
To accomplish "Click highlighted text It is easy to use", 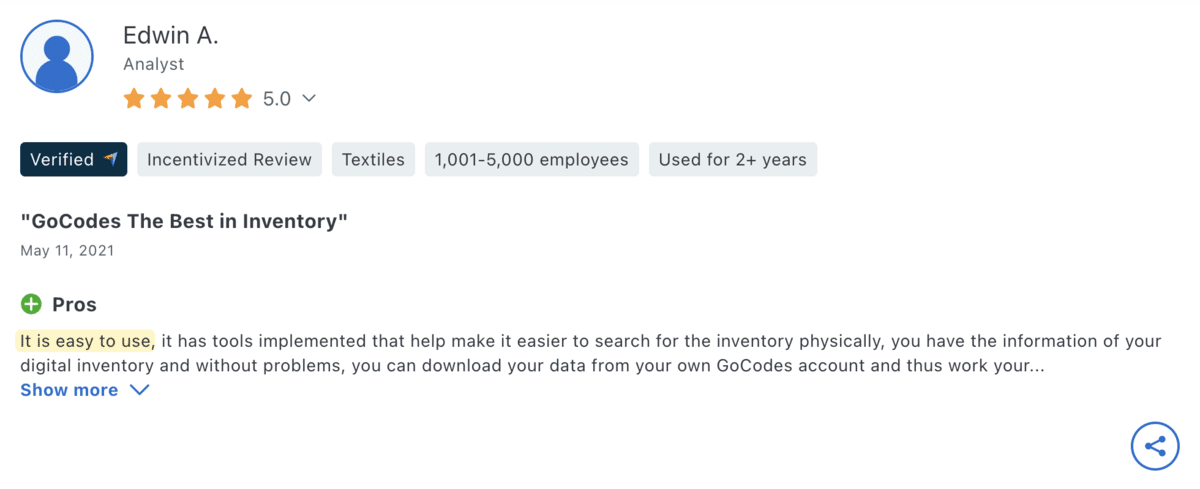I will (x=85, y=341).
